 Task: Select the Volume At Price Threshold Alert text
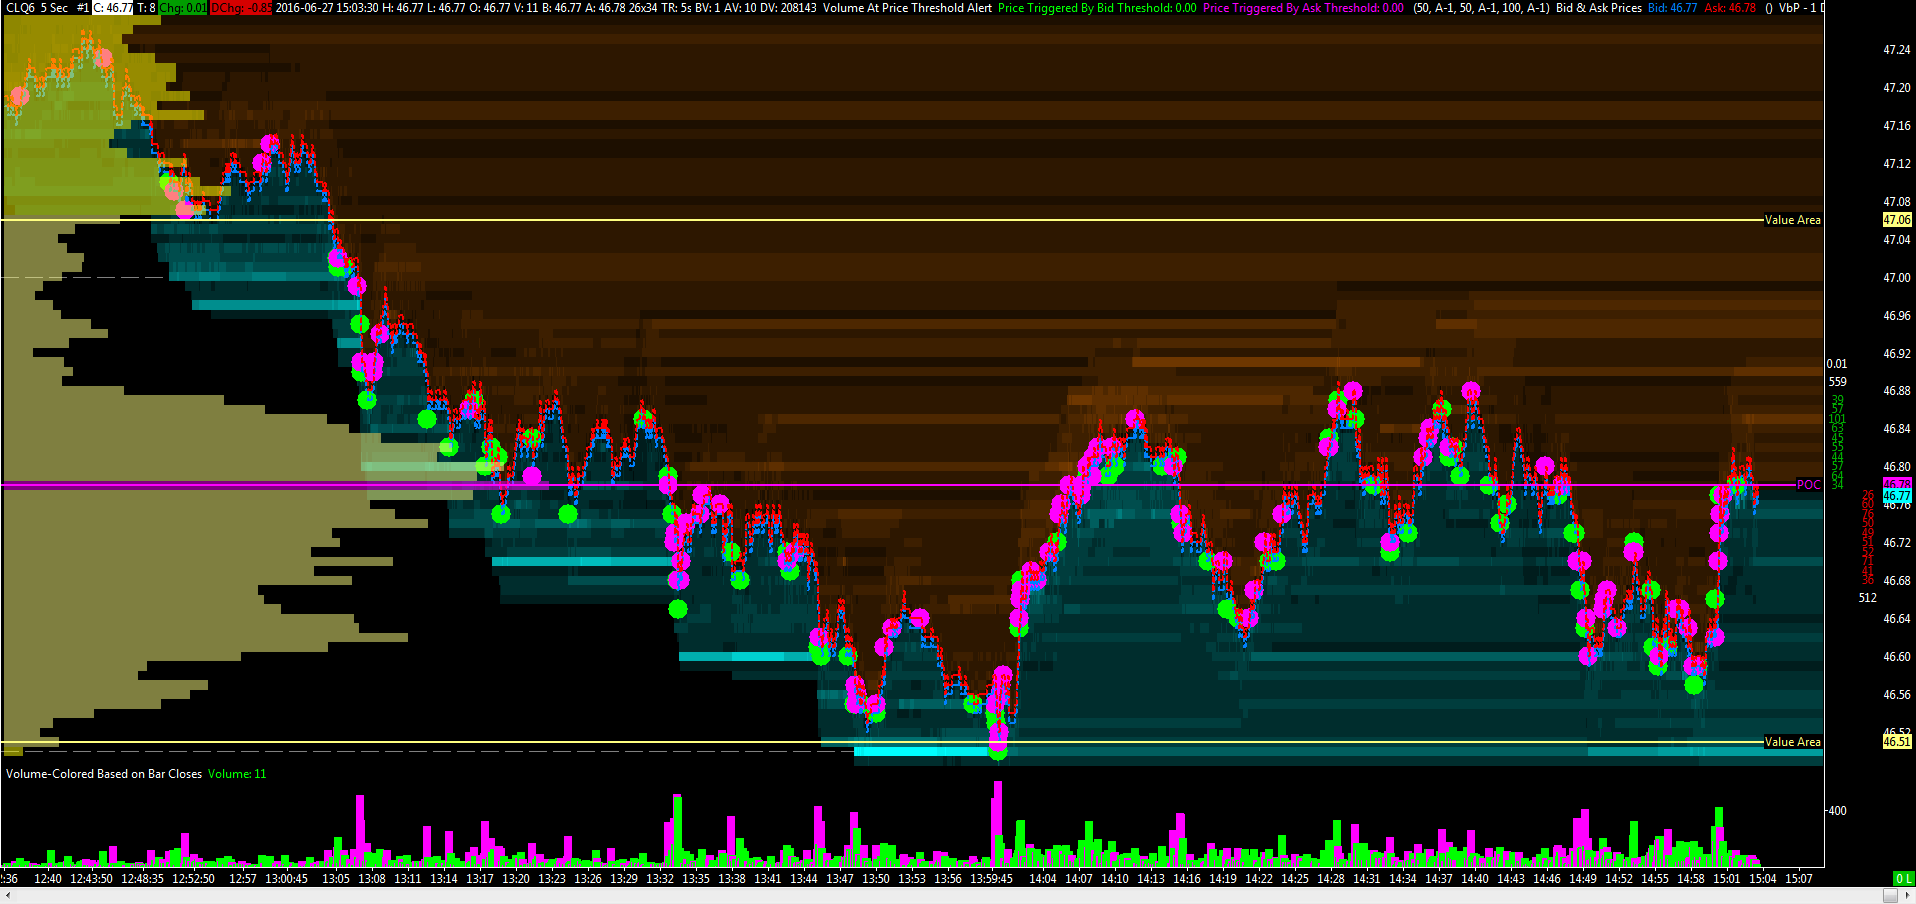908,8
